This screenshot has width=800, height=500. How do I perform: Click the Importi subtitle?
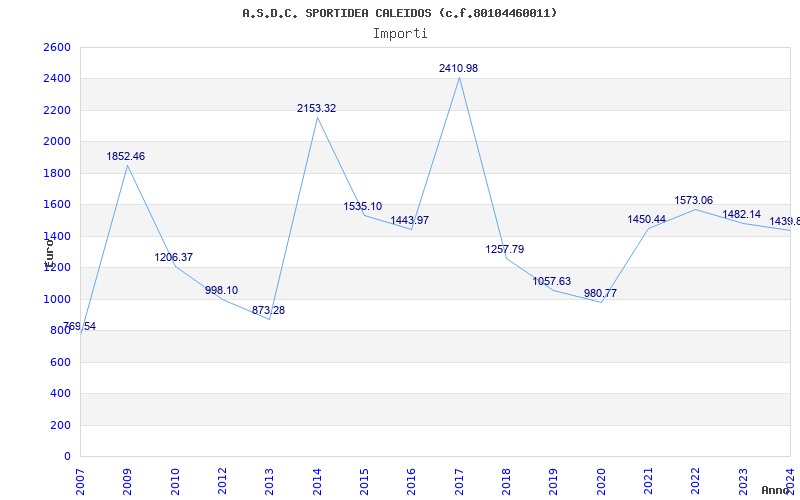coord(400,34)
